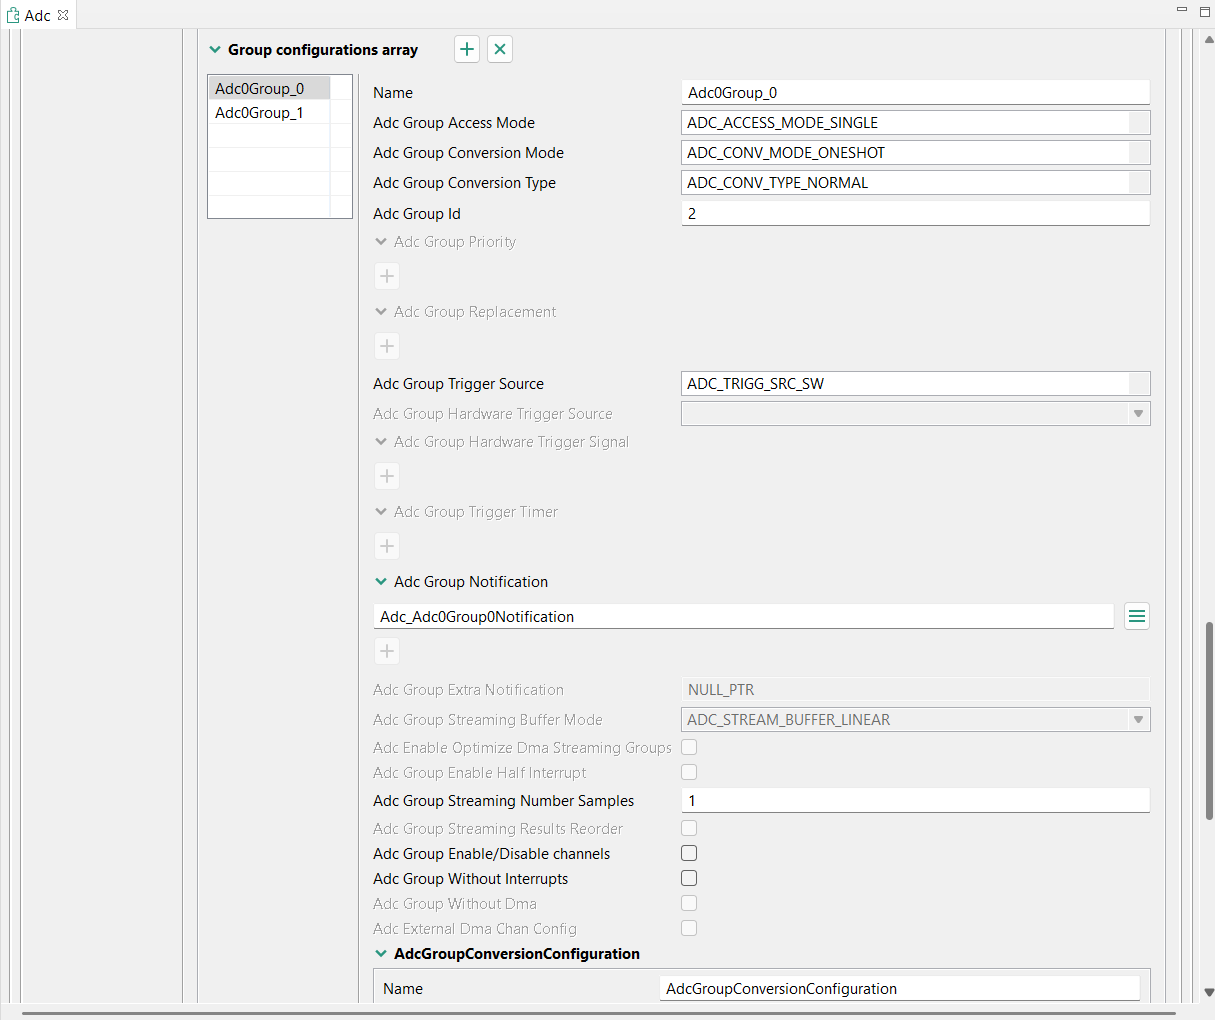Check the Adc Group Without Interrupts box
The image size is (1215, 1020).
pyautogui.click(x=689, y=878)
